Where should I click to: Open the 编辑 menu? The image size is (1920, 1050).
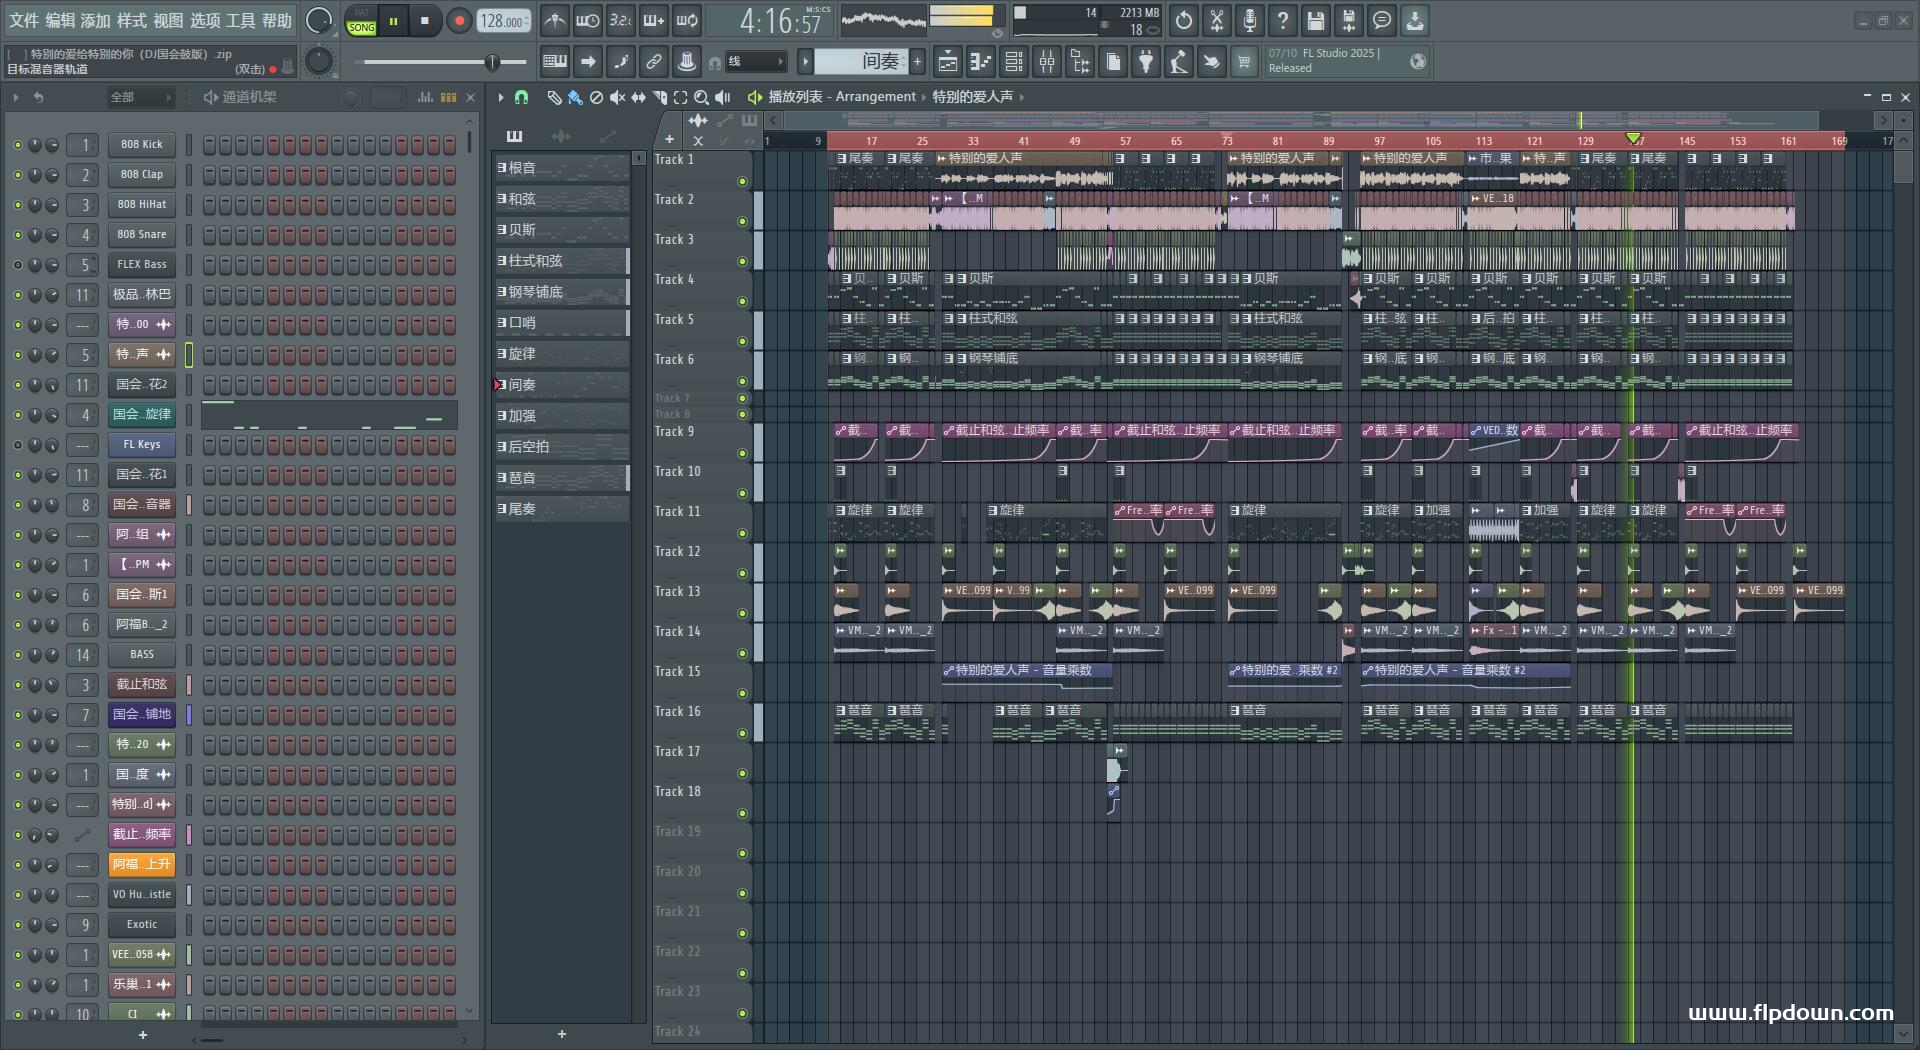60,20
